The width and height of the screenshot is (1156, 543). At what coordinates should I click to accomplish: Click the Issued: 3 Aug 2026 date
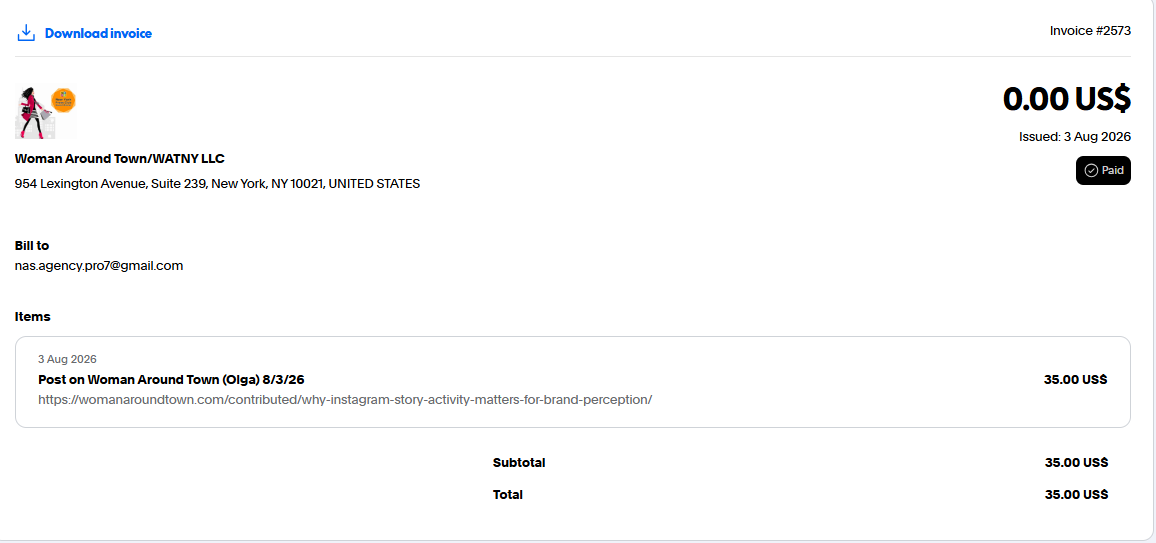pyautogui.click(x=1075, y=136)
